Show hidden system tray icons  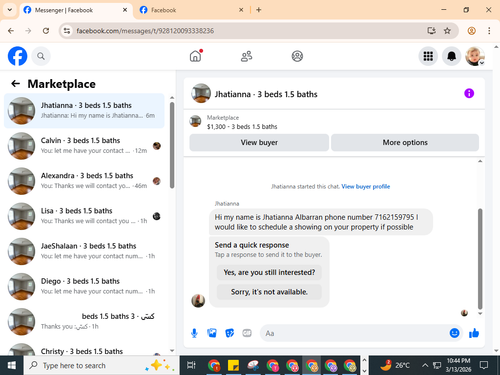tap(425, 366)
